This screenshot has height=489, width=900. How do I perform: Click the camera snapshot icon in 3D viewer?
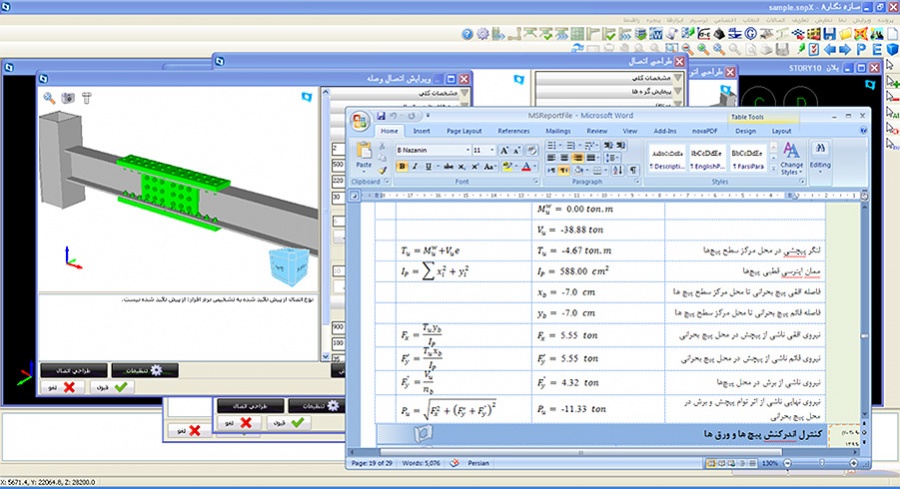[x=68, y=97]
